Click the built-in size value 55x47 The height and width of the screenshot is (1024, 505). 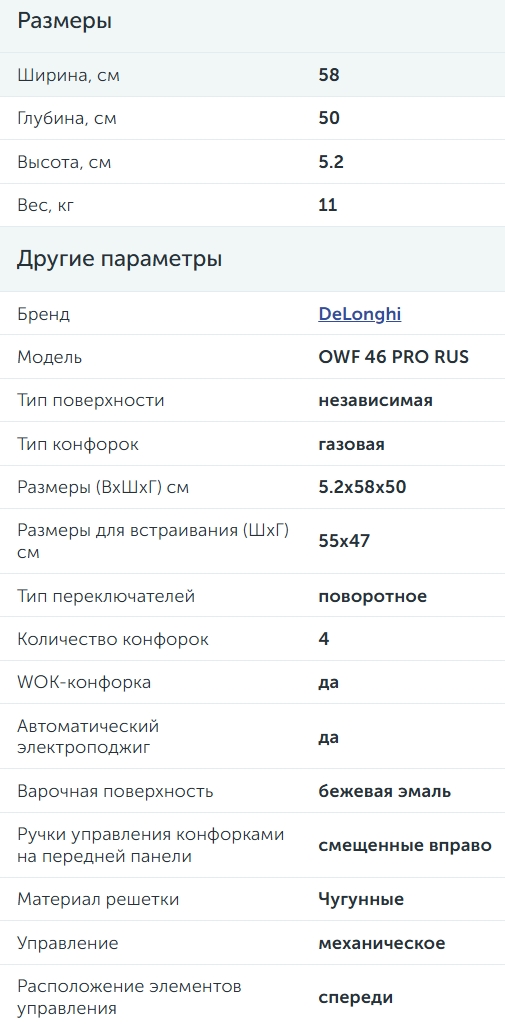coord(344,541)
